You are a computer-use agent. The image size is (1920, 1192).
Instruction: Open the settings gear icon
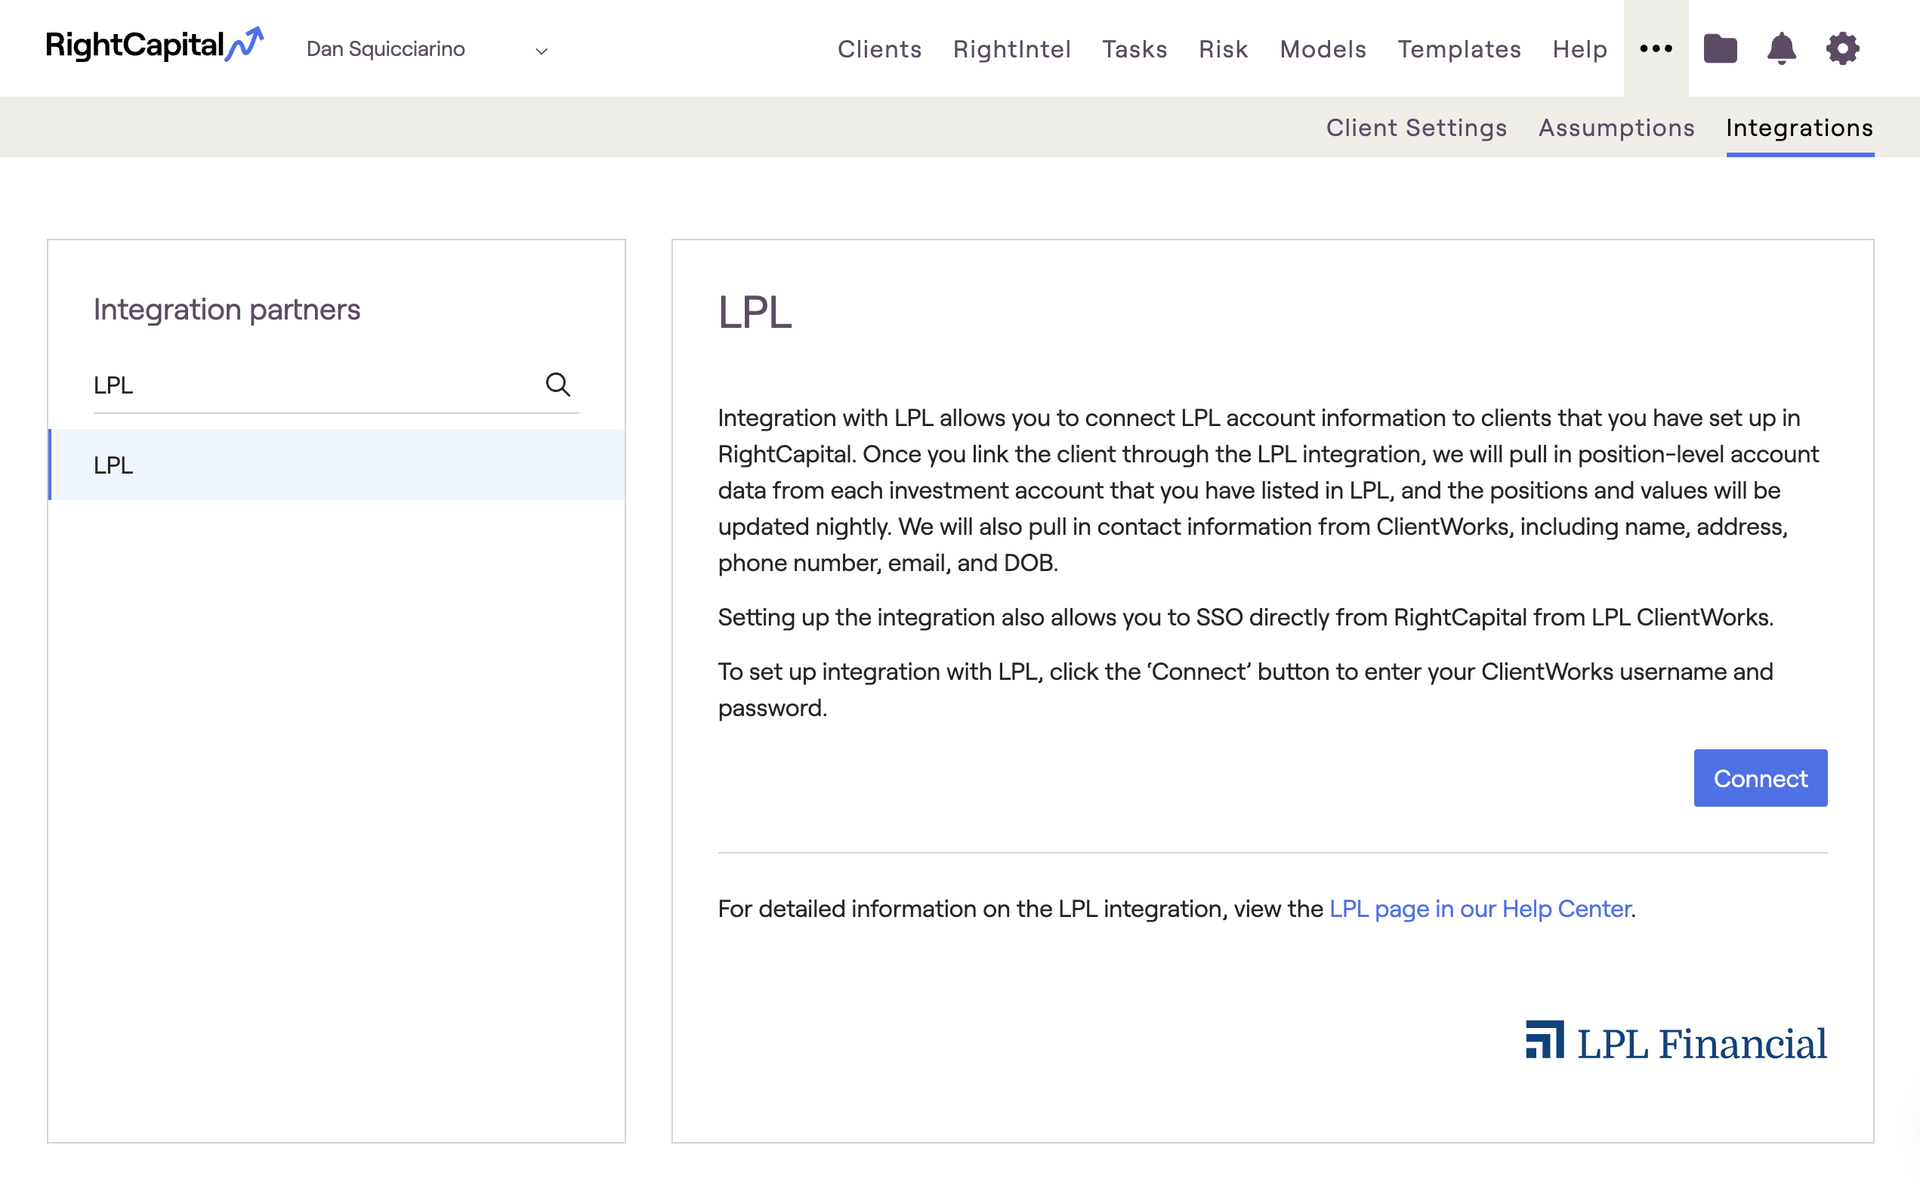(x=1842, y=48)
